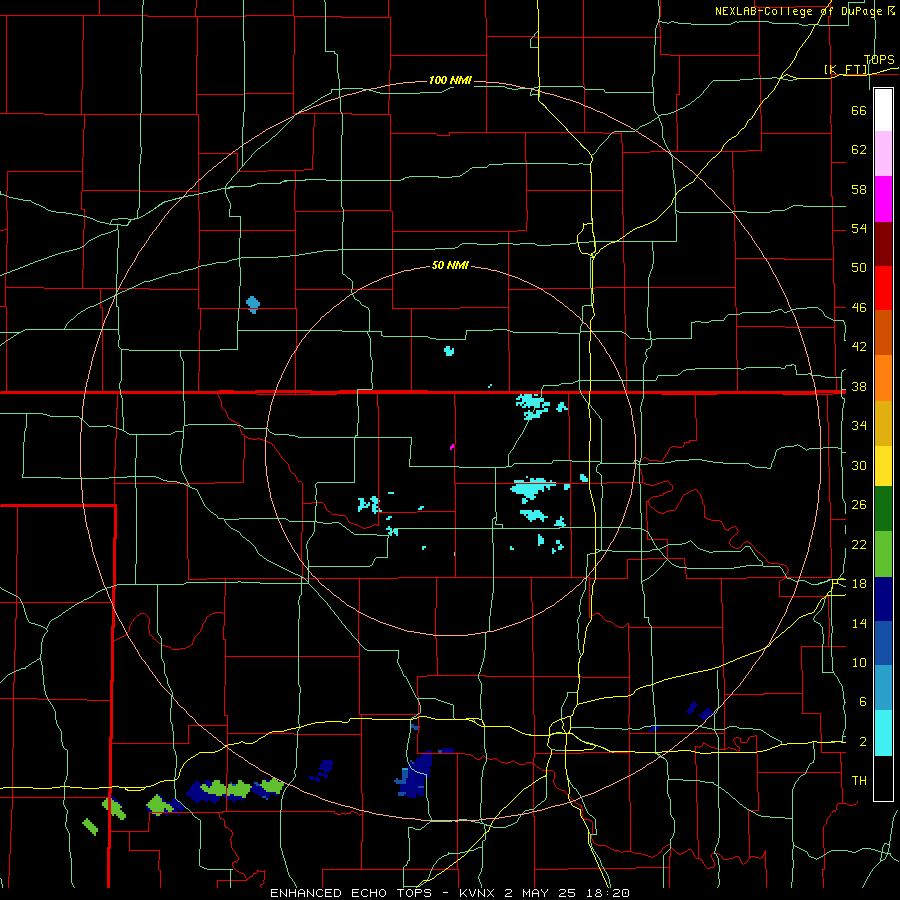Click the legend value 6
Viewport: 900px width, 900px height.
[862, 701]
